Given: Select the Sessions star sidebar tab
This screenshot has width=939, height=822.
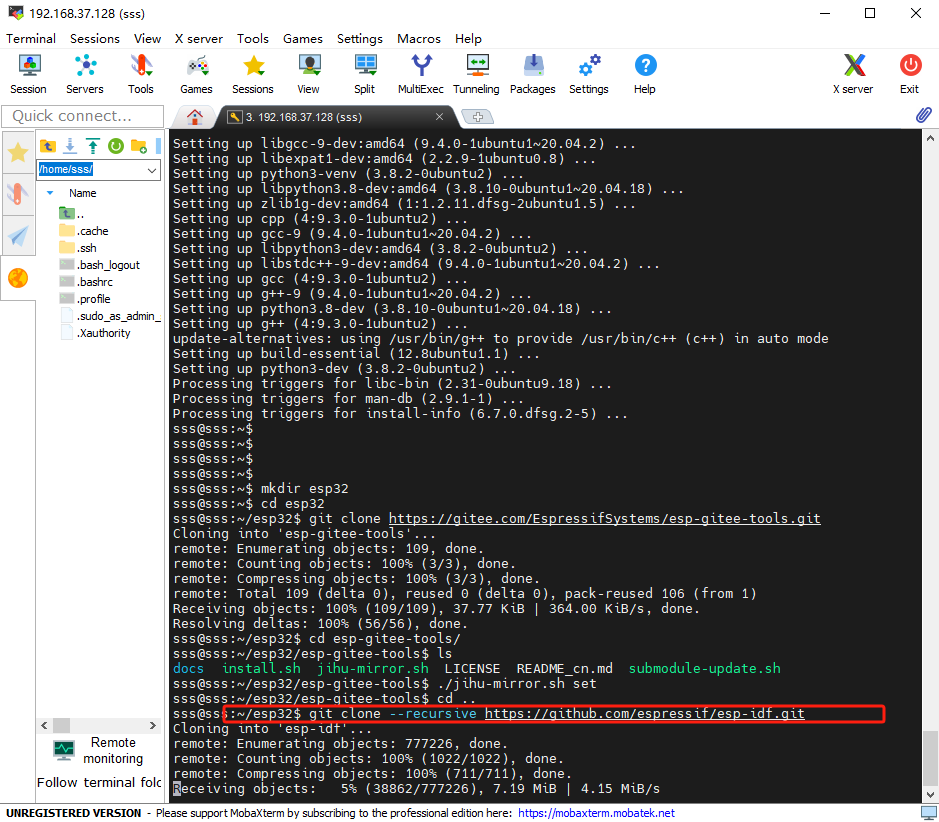Looking at the screenshot, I should pos(18,152).
